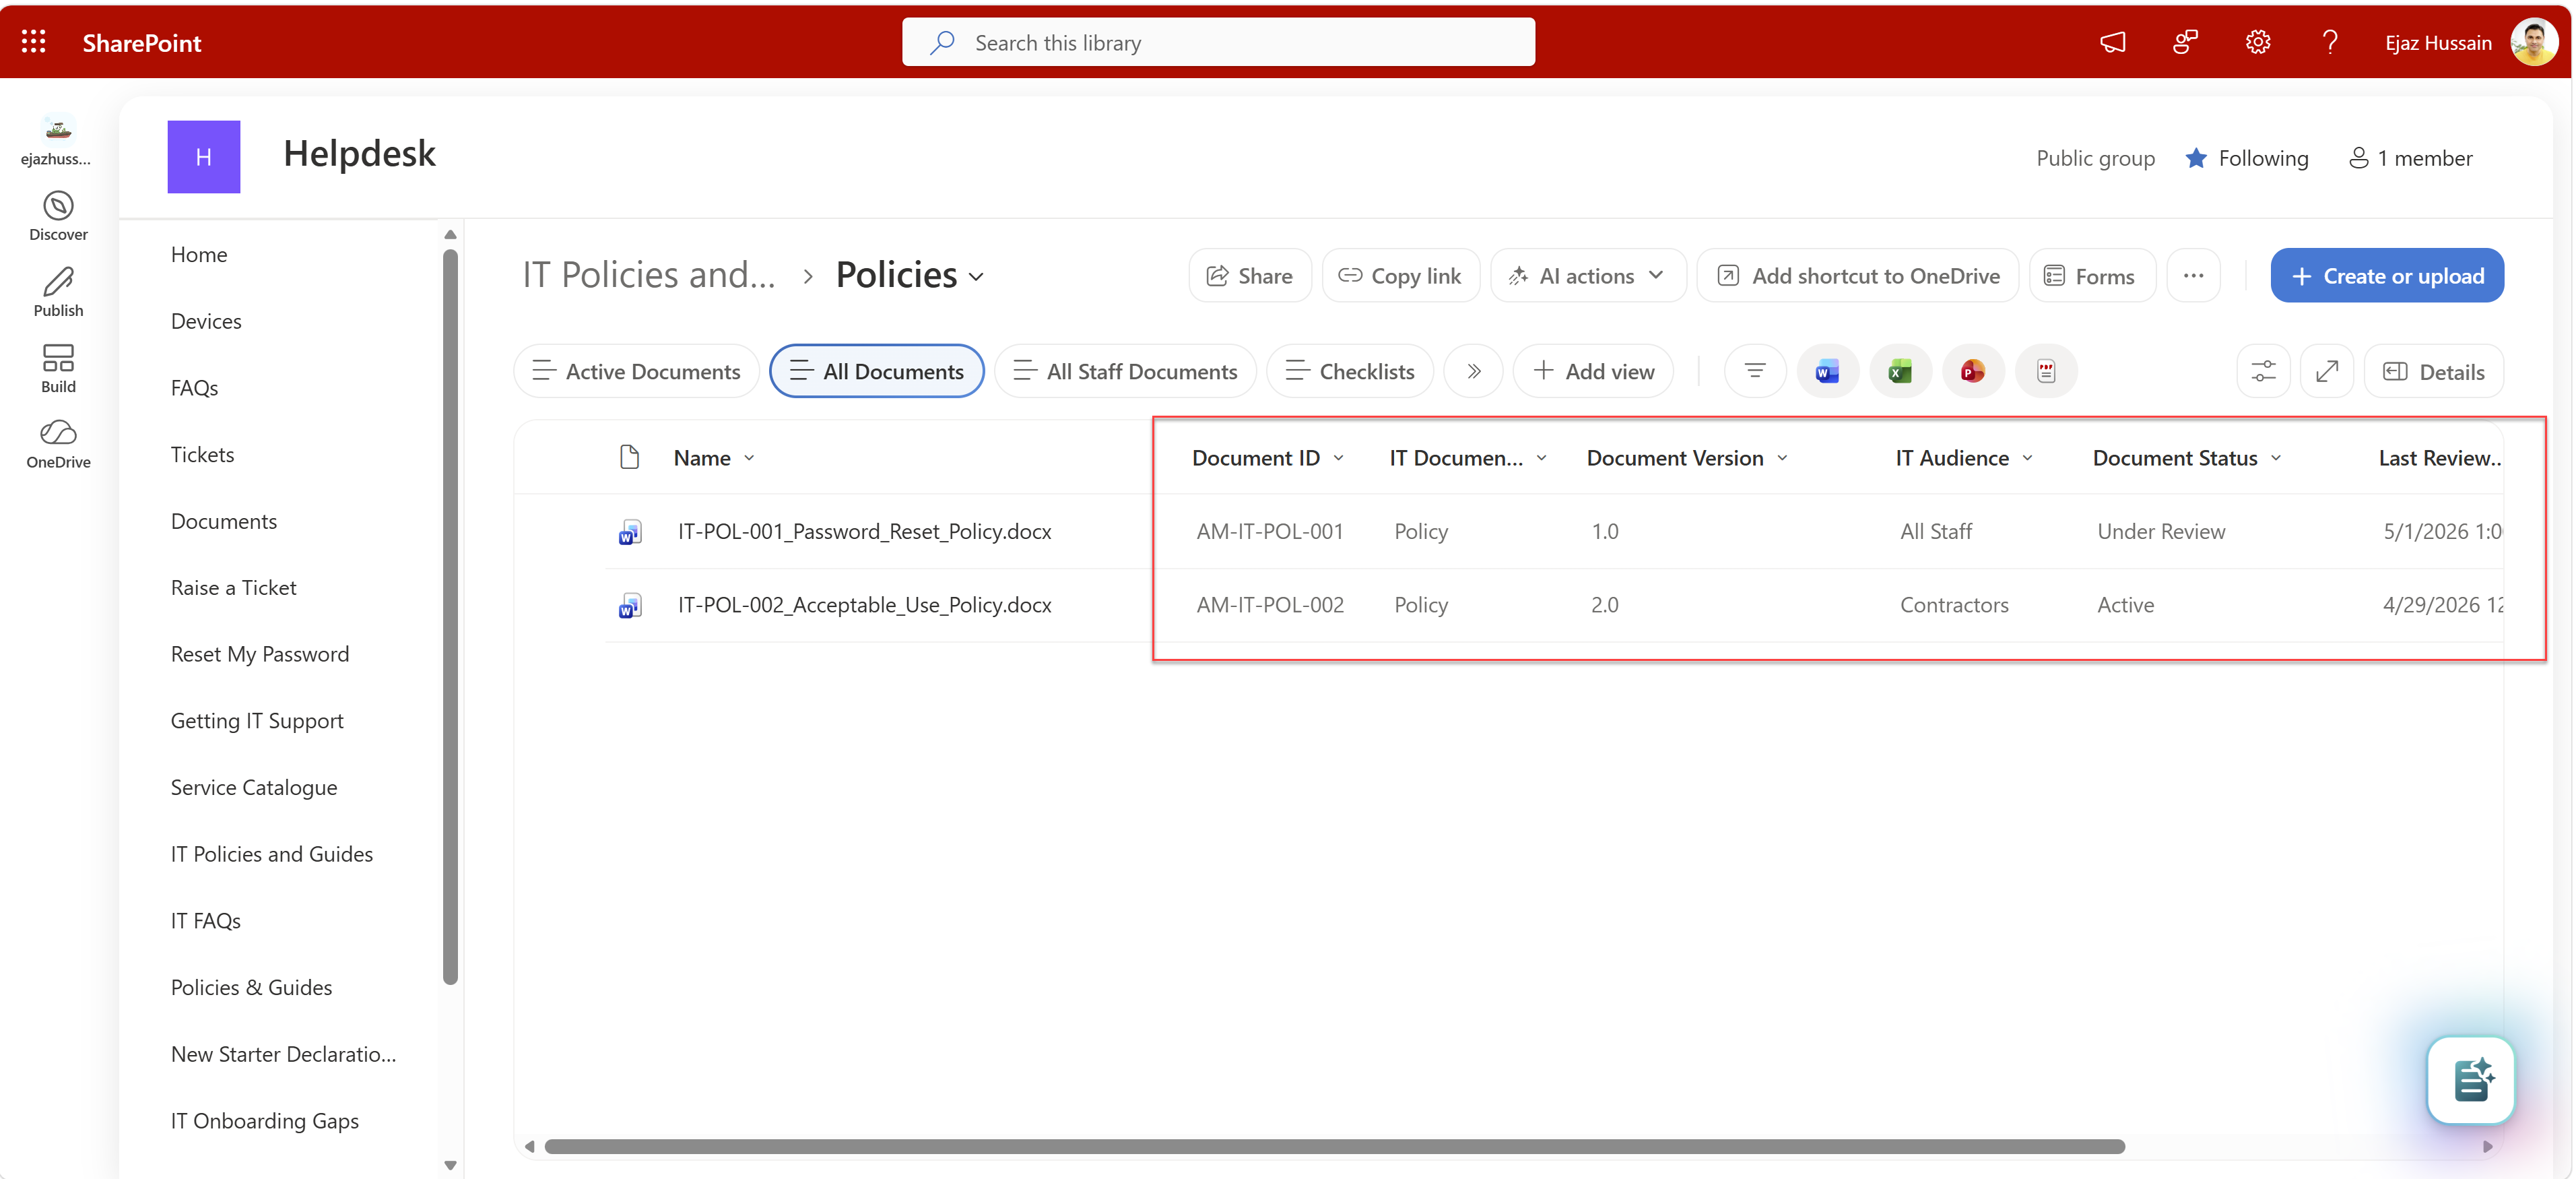Click the Search this library field
Image resolution: width=2576 pixels, height=1179 pixels.
1218,42
